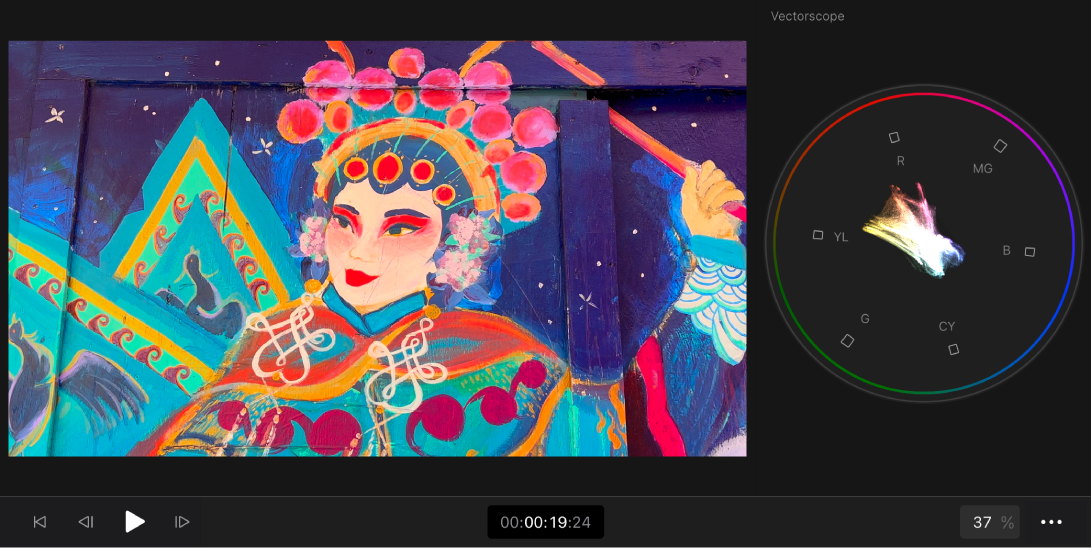Image resolution: width=1092 pixels, height=548 pixels.
Task: Open the 37 % zoom level field
Action: 990,522
